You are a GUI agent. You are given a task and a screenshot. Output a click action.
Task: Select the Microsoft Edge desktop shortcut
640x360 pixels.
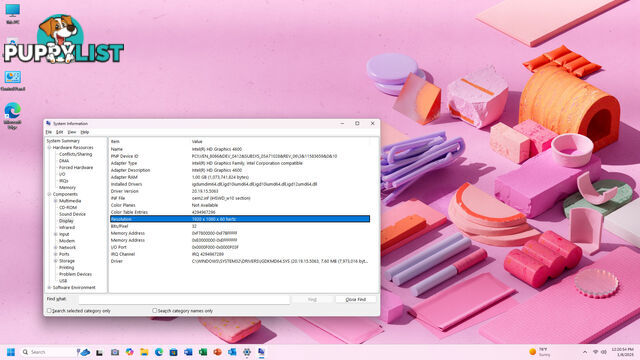tap(13, 116)
